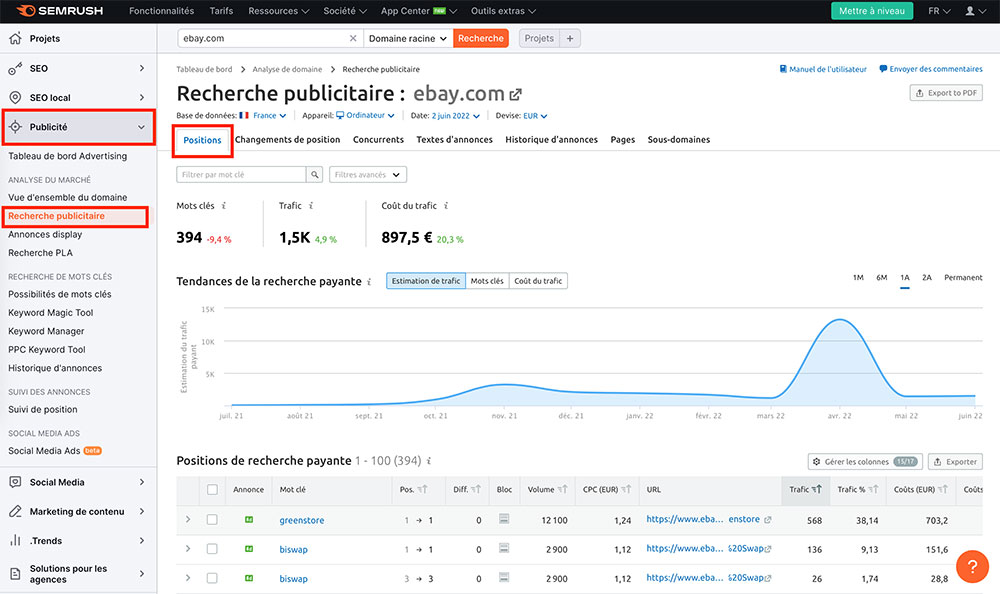Screen dimensions: 1000x594
Task: Click the greenstore keyword link
Action: coord(302,520)
